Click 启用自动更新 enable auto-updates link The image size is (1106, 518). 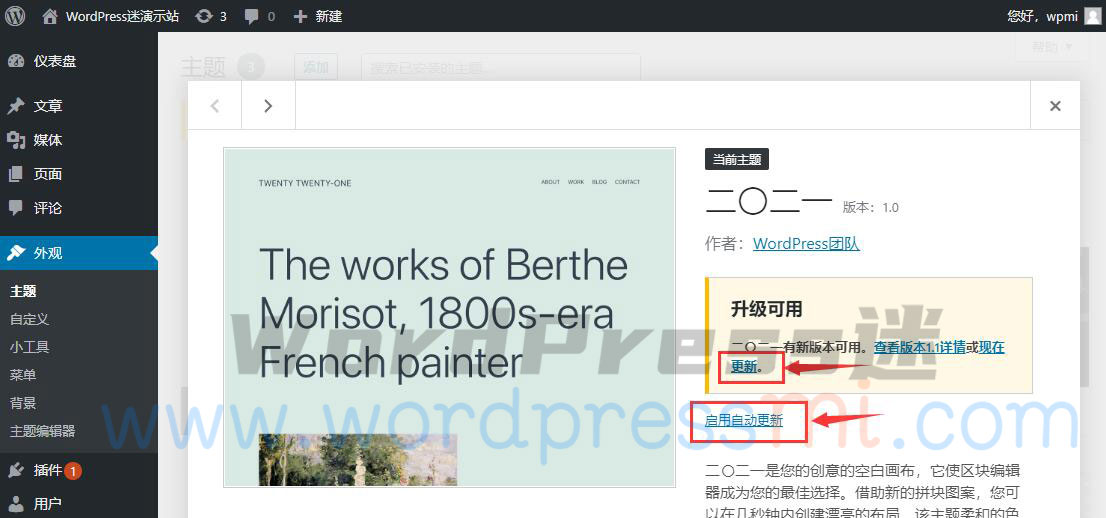point(743,421)
